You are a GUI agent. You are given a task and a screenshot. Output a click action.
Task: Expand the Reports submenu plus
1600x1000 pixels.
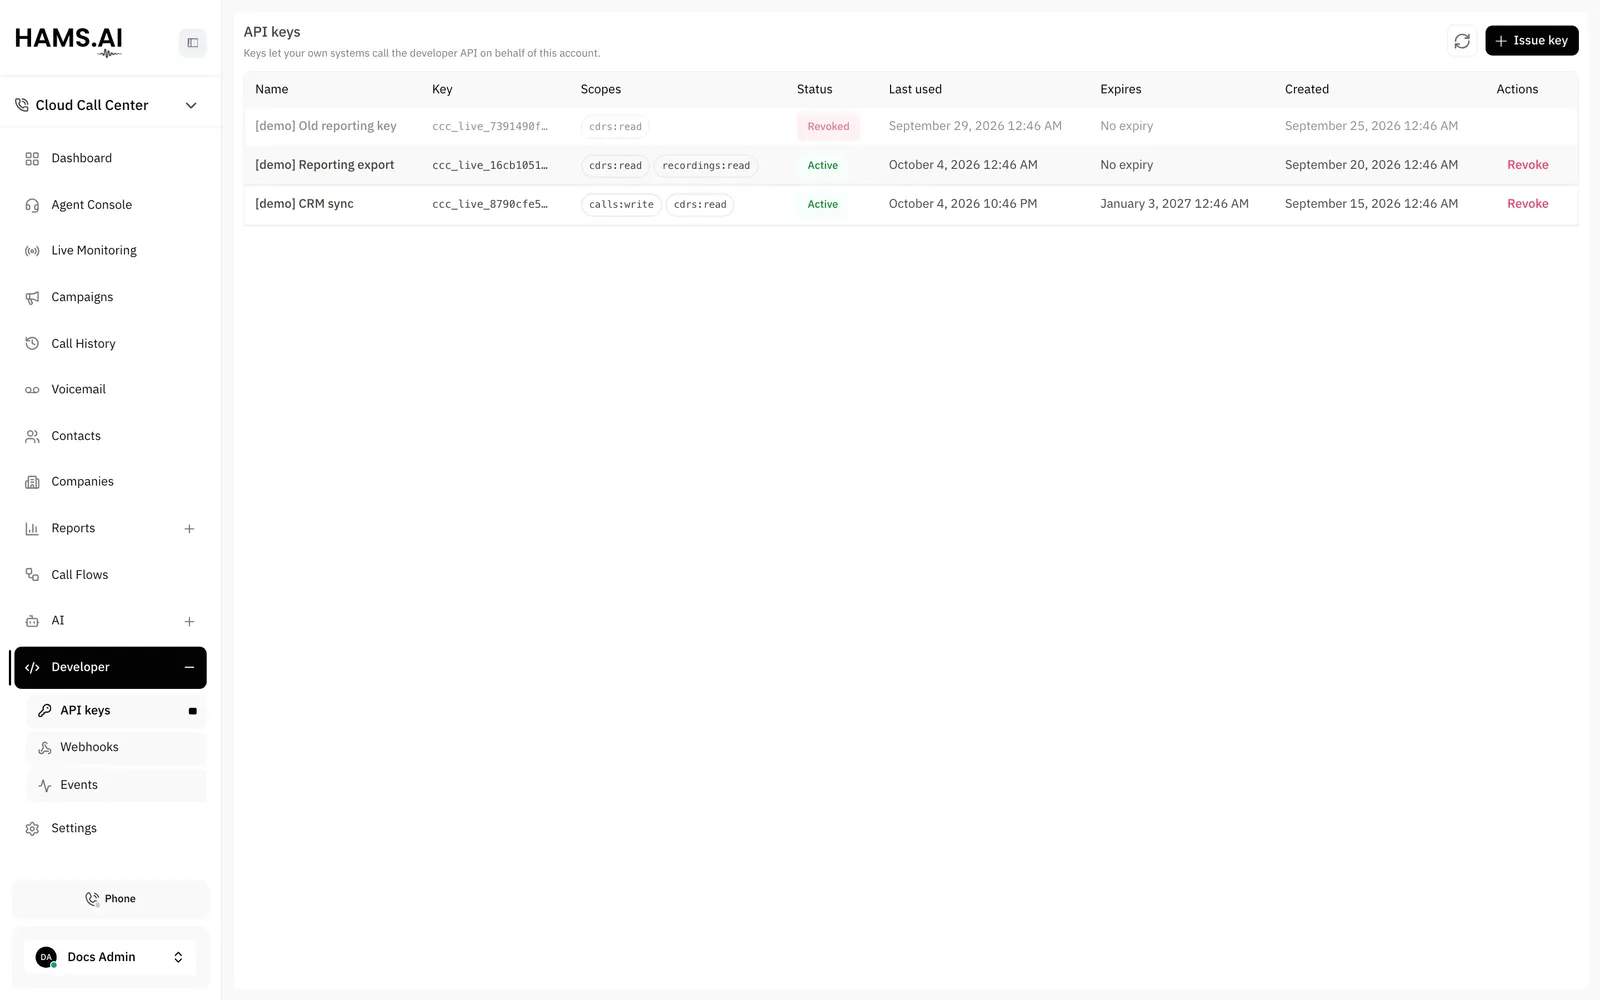[189, 529]
